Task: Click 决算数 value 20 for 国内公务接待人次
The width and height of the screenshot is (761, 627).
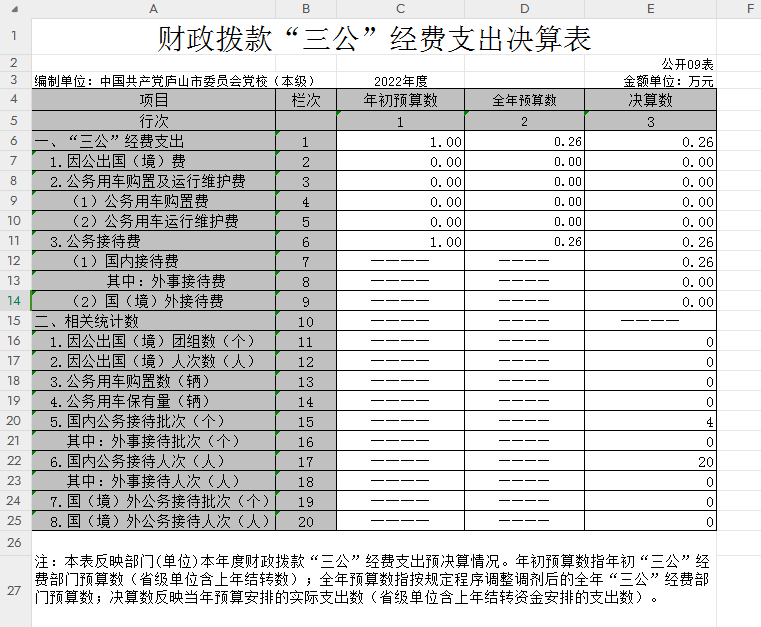Action: tap(651, 462)
